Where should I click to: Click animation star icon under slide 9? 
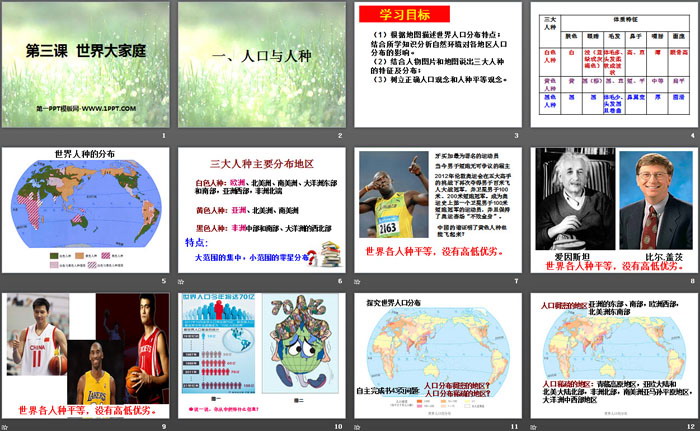pyautogui.click(x=4, y=427)
